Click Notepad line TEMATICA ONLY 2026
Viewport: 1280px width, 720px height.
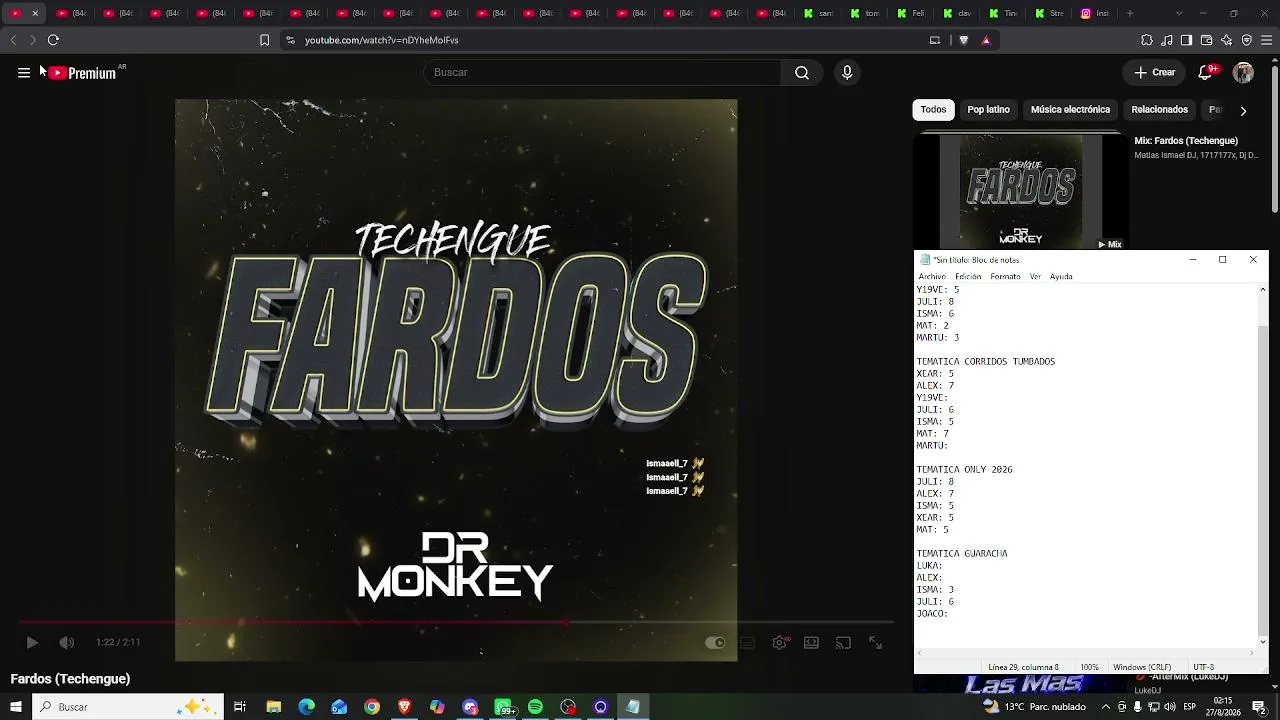[965, 470]
